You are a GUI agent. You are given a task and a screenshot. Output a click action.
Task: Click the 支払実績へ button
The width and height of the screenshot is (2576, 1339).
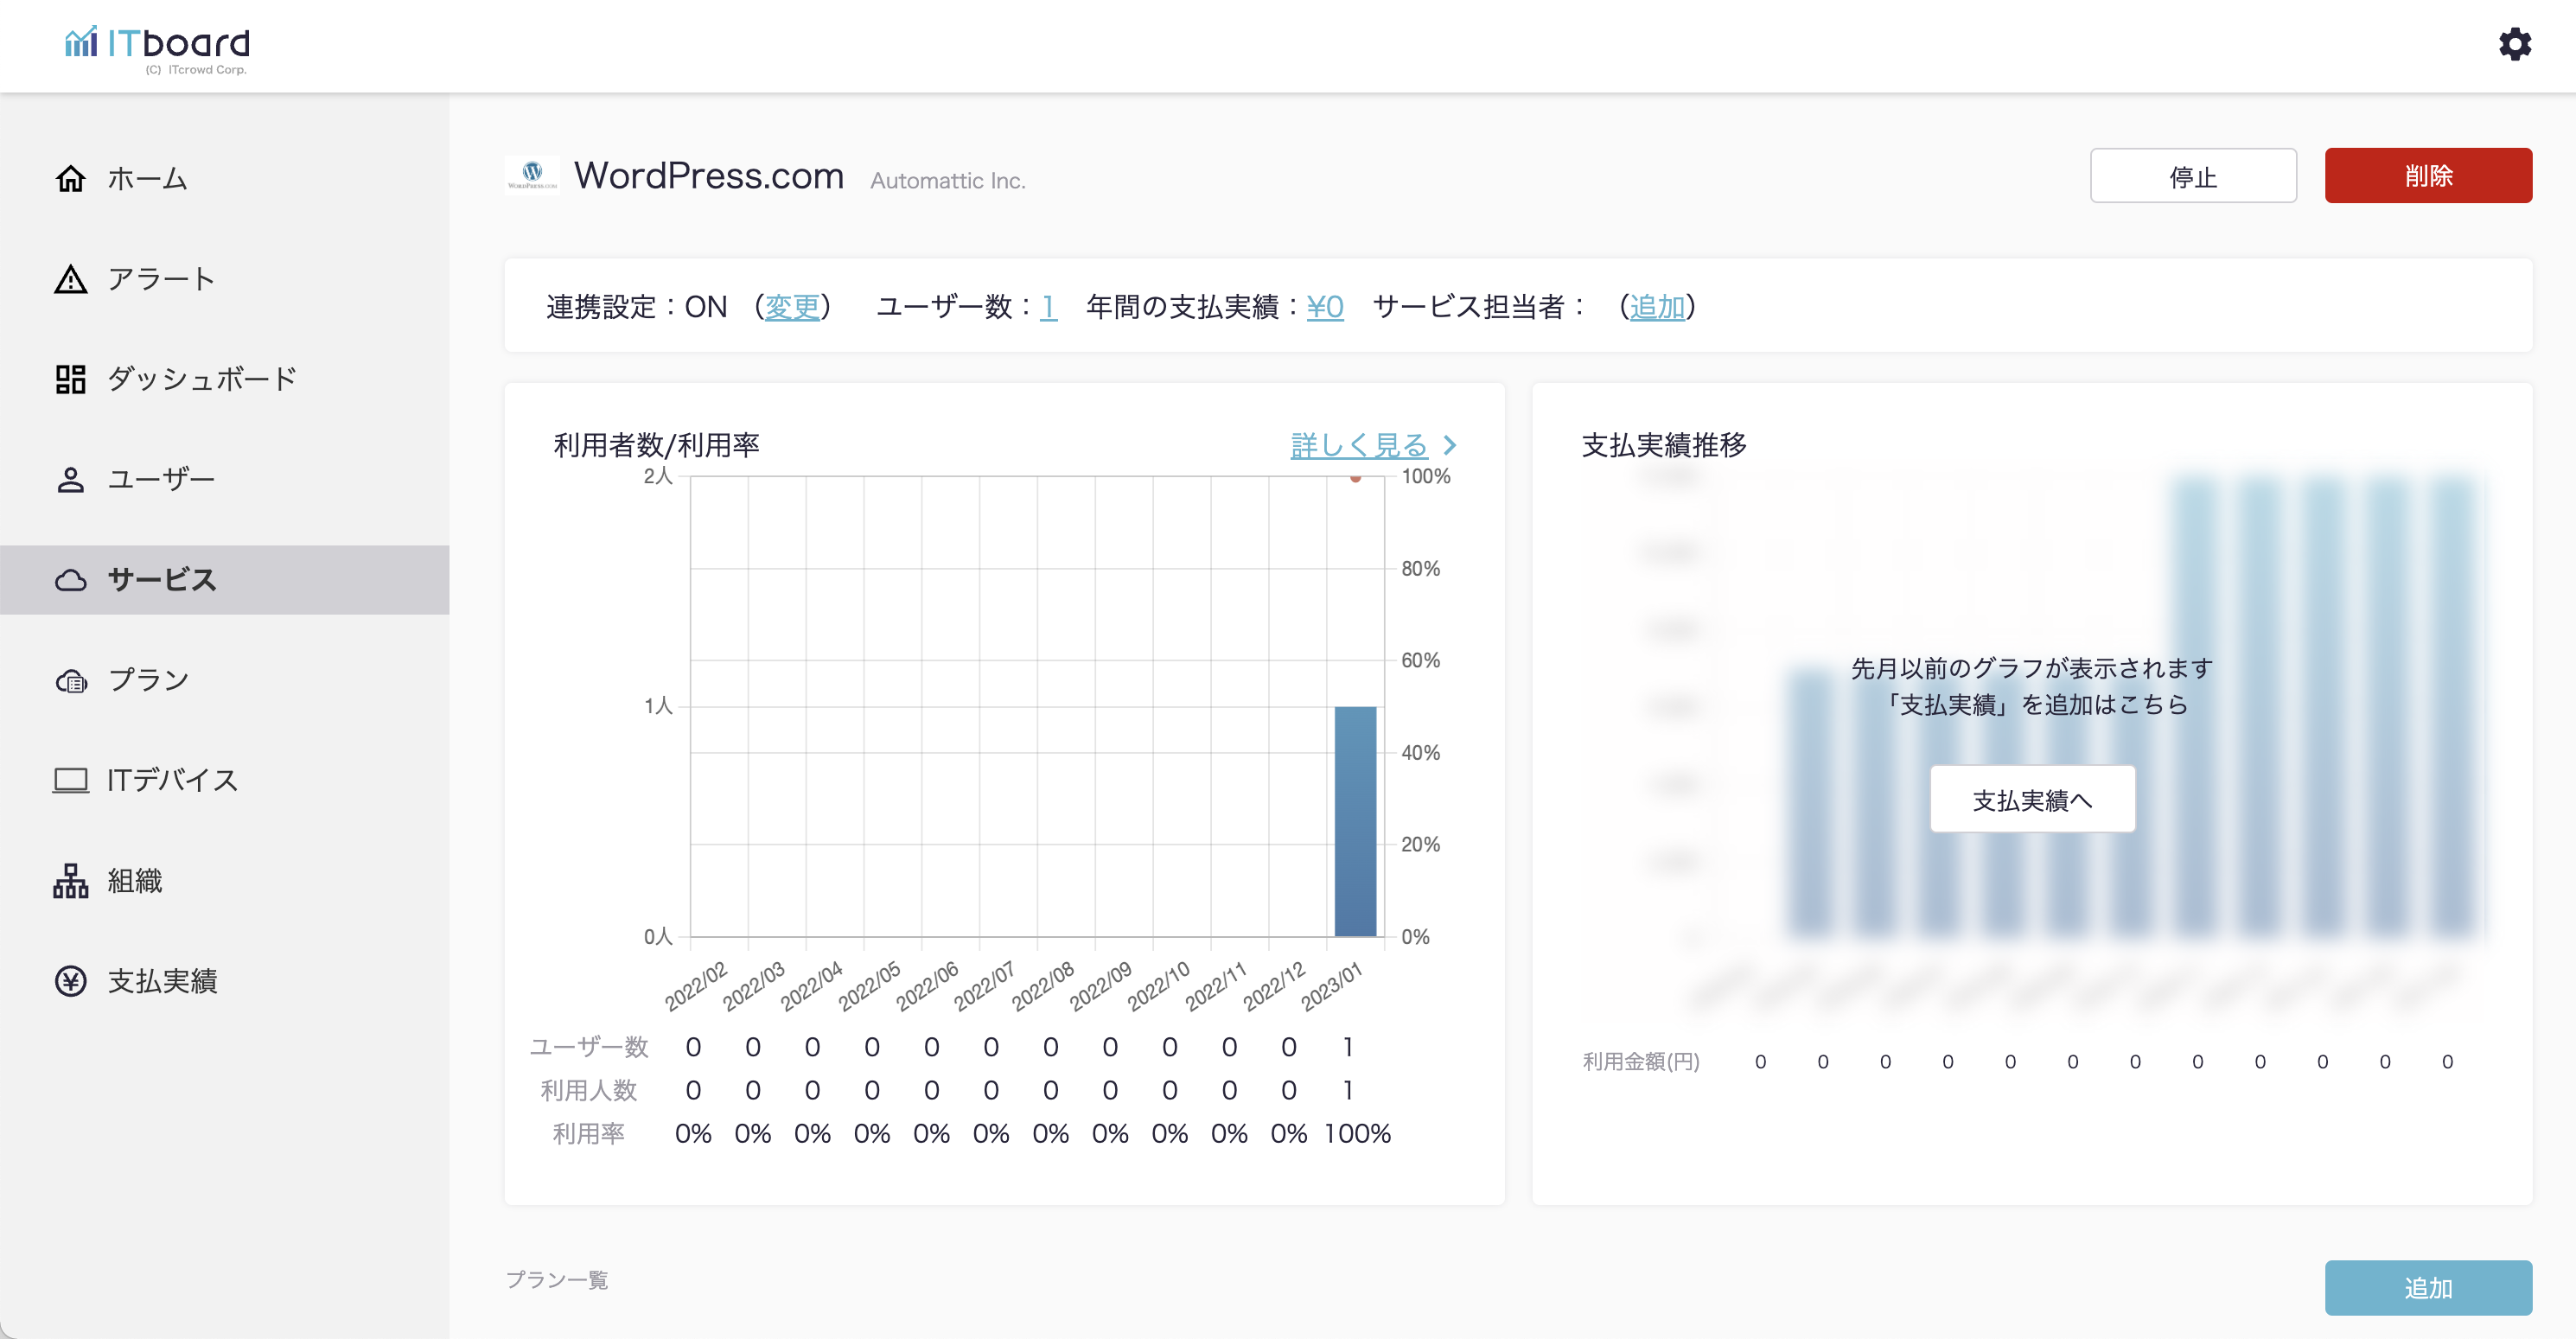pos(2031,799)
